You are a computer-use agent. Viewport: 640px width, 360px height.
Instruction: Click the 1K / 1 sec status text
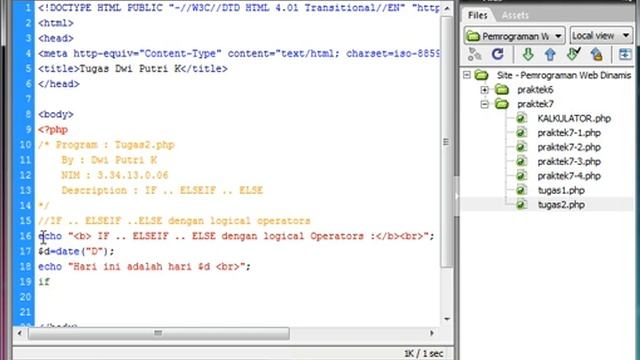coord(424,353)
